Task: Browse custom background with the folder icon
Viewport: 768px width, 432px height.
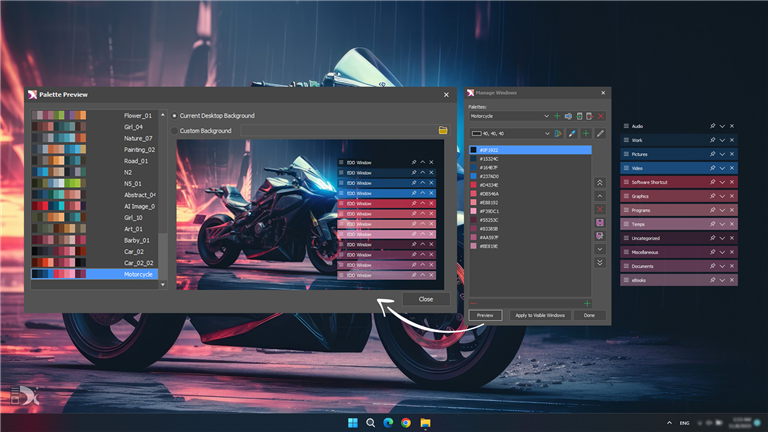Action: pyautogui.click(x=443, y=130)
